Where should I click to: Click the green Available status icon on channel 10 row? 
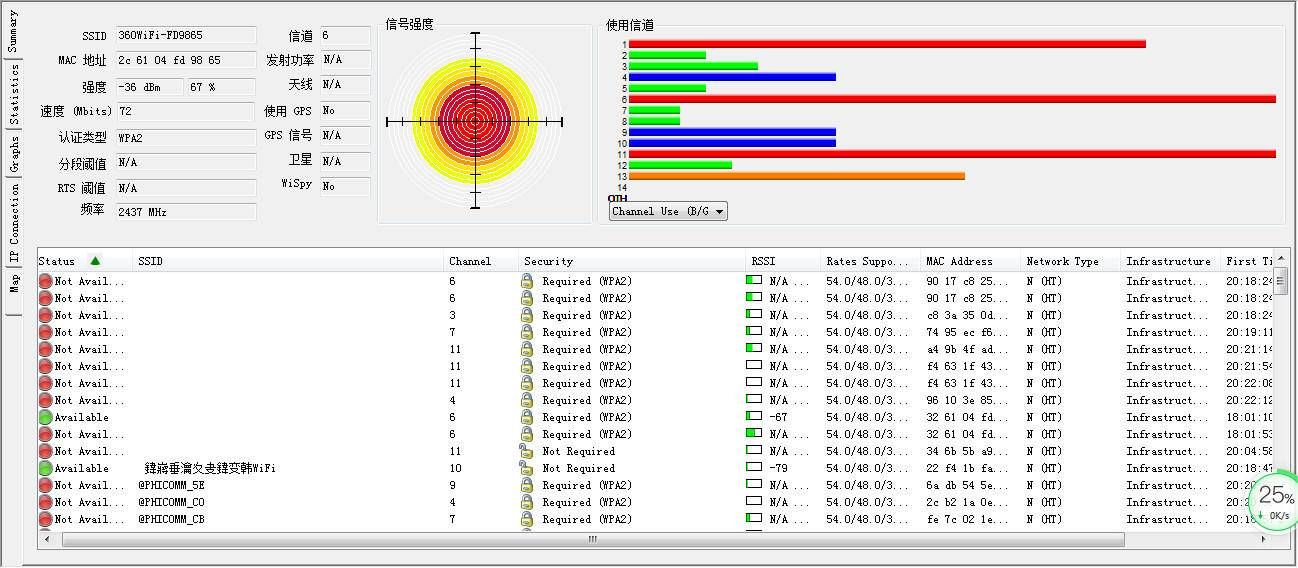[45, 468]
